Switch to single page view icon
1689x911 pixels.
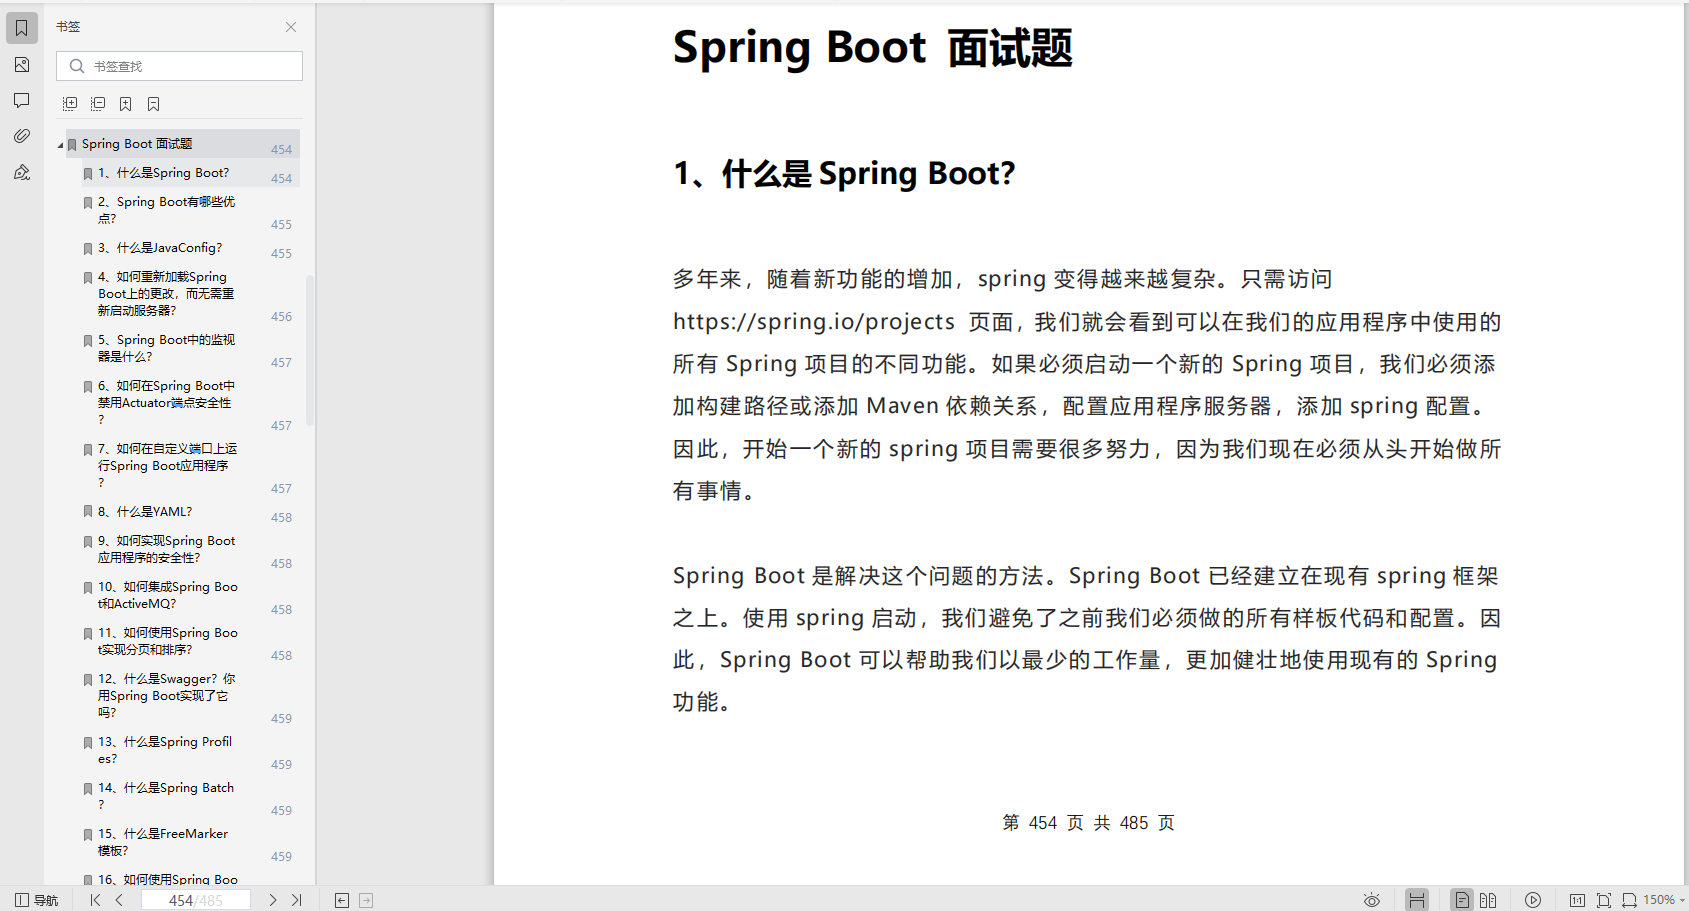point(1462,900)
